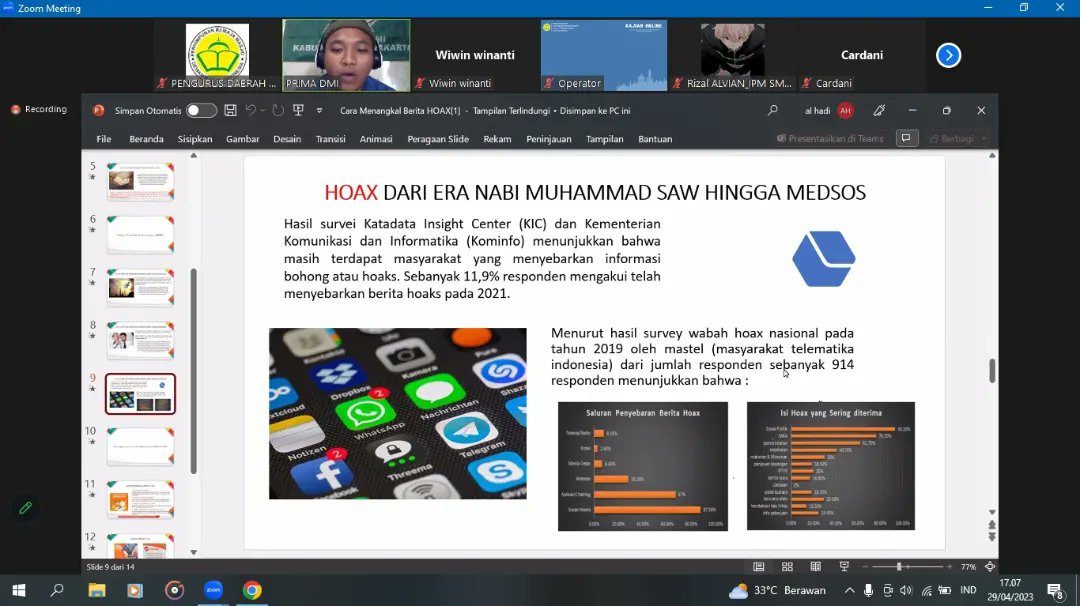Screen dimensions: 1080x606
Task: Open the Windows Start menu
Action: coord(19,590)
